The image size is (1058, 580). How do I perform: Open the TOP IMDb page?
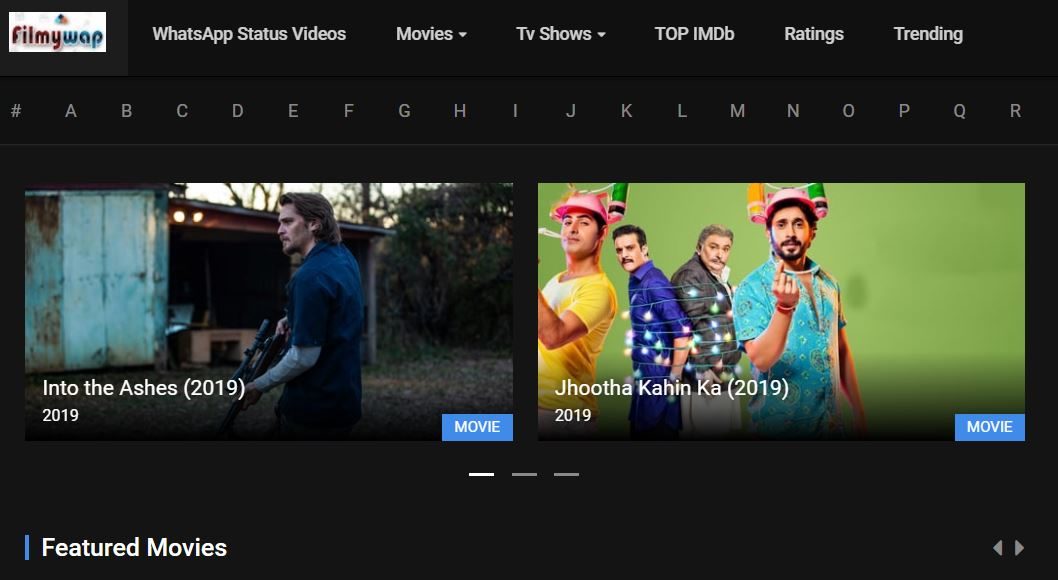pos(694,34)
